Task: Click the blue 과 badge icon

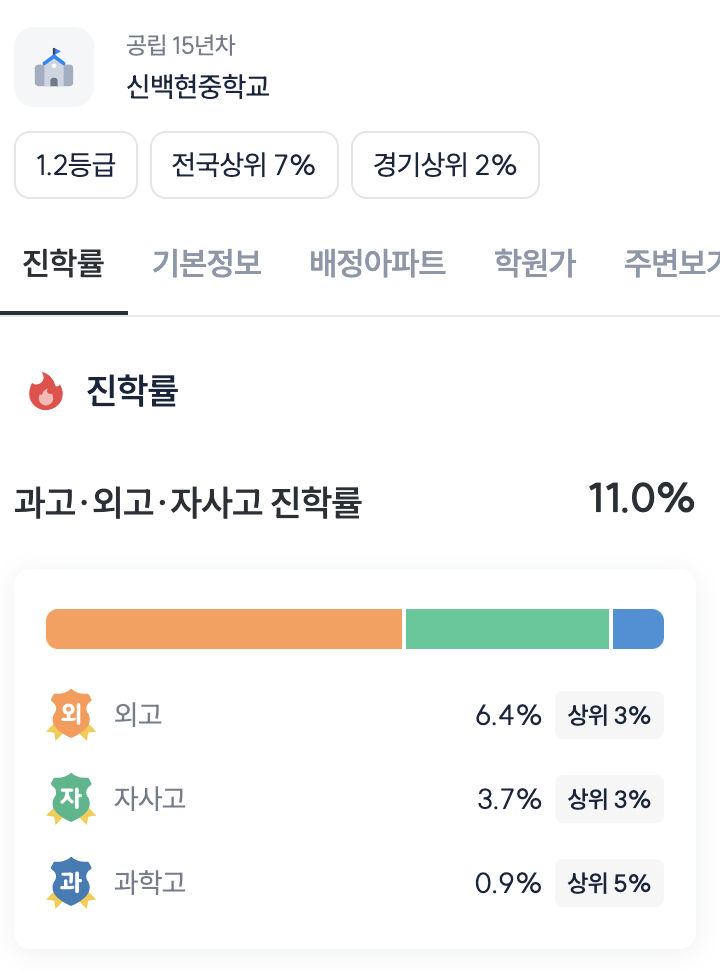Action: coord(71,883)
